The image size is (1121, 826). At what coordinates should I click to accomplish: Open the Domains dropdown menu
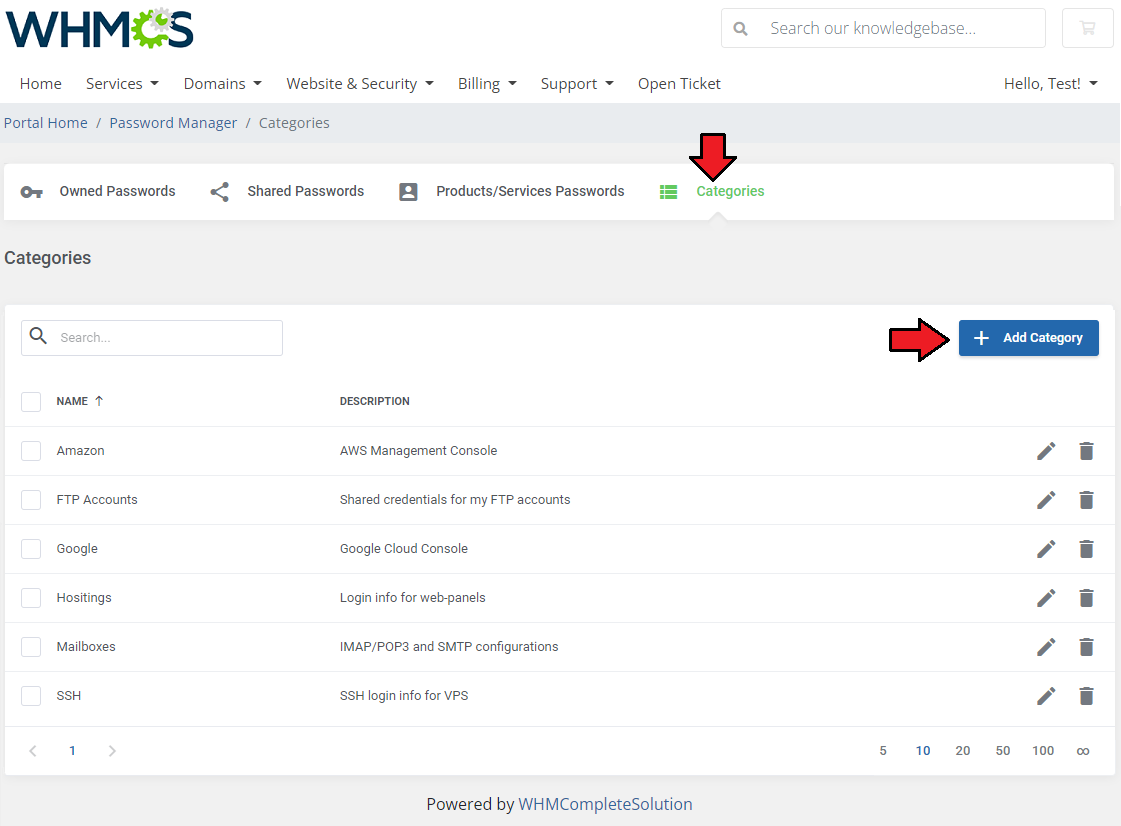[x=222, y=84]
